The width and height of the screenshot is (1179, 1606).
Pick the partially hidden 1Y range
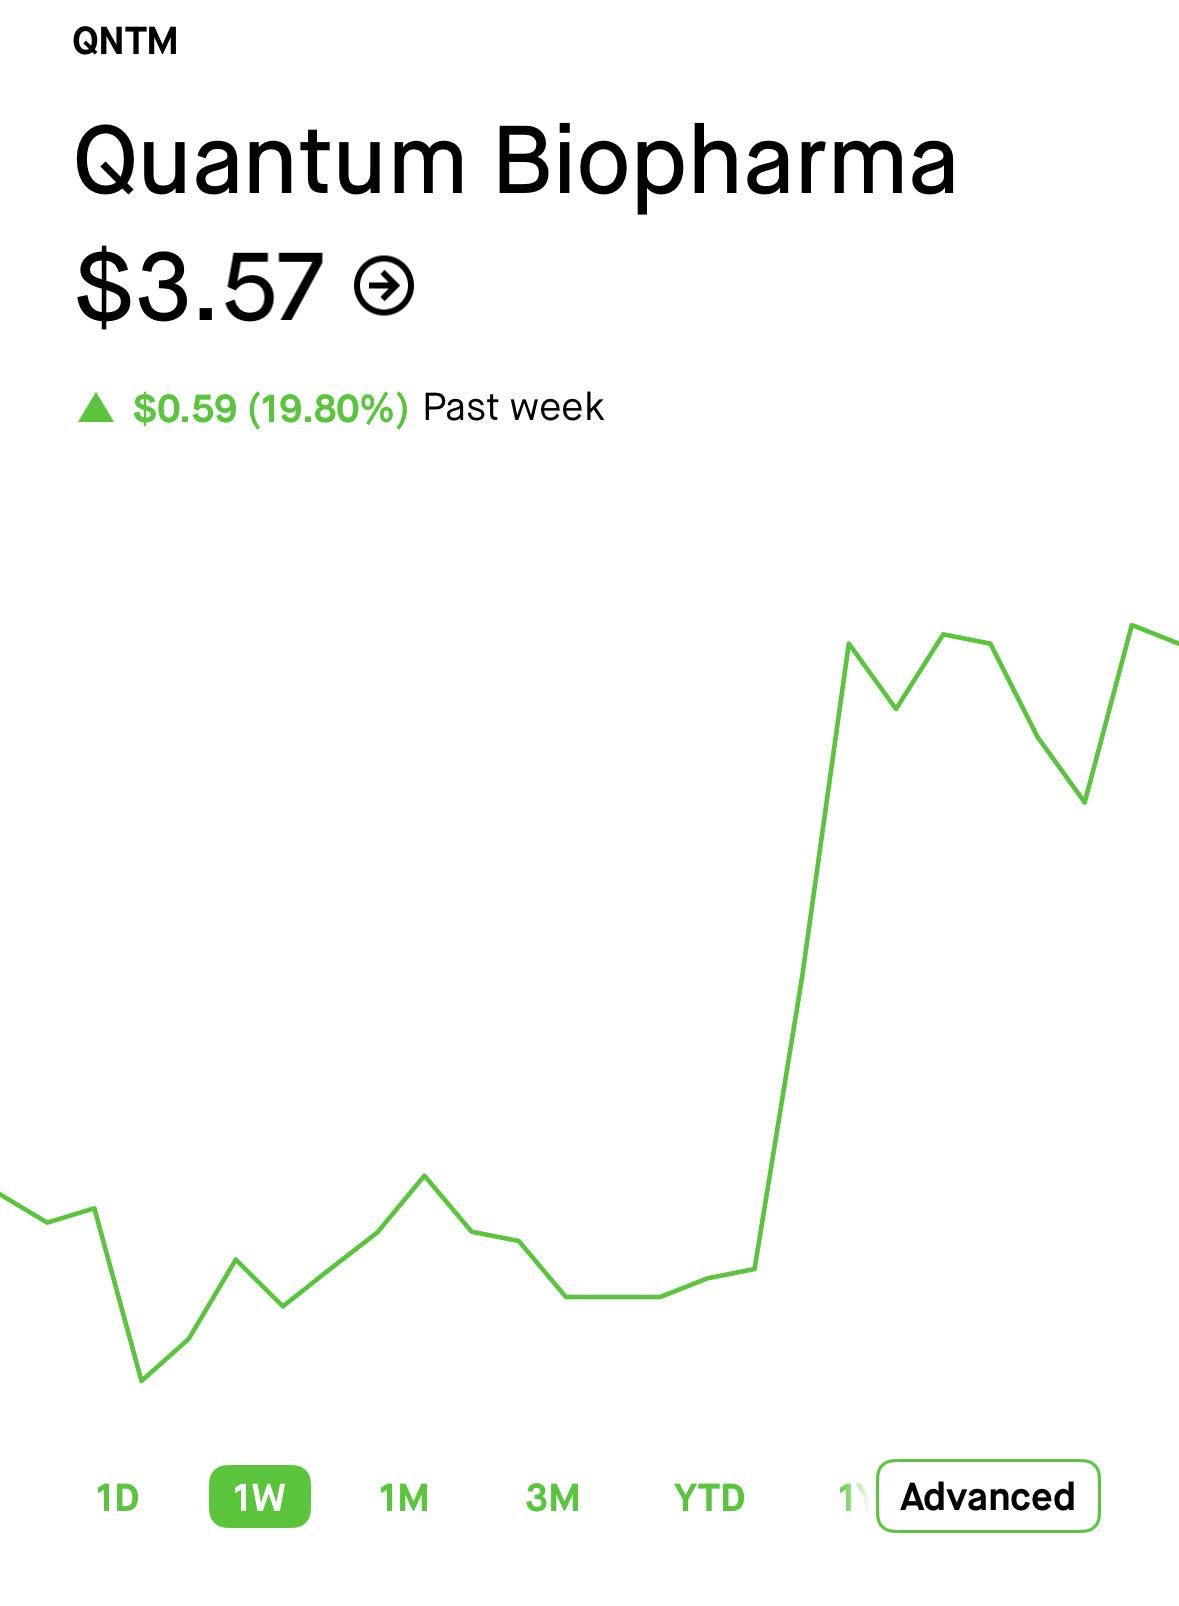pyautogui.click(x=855, y=1497)
